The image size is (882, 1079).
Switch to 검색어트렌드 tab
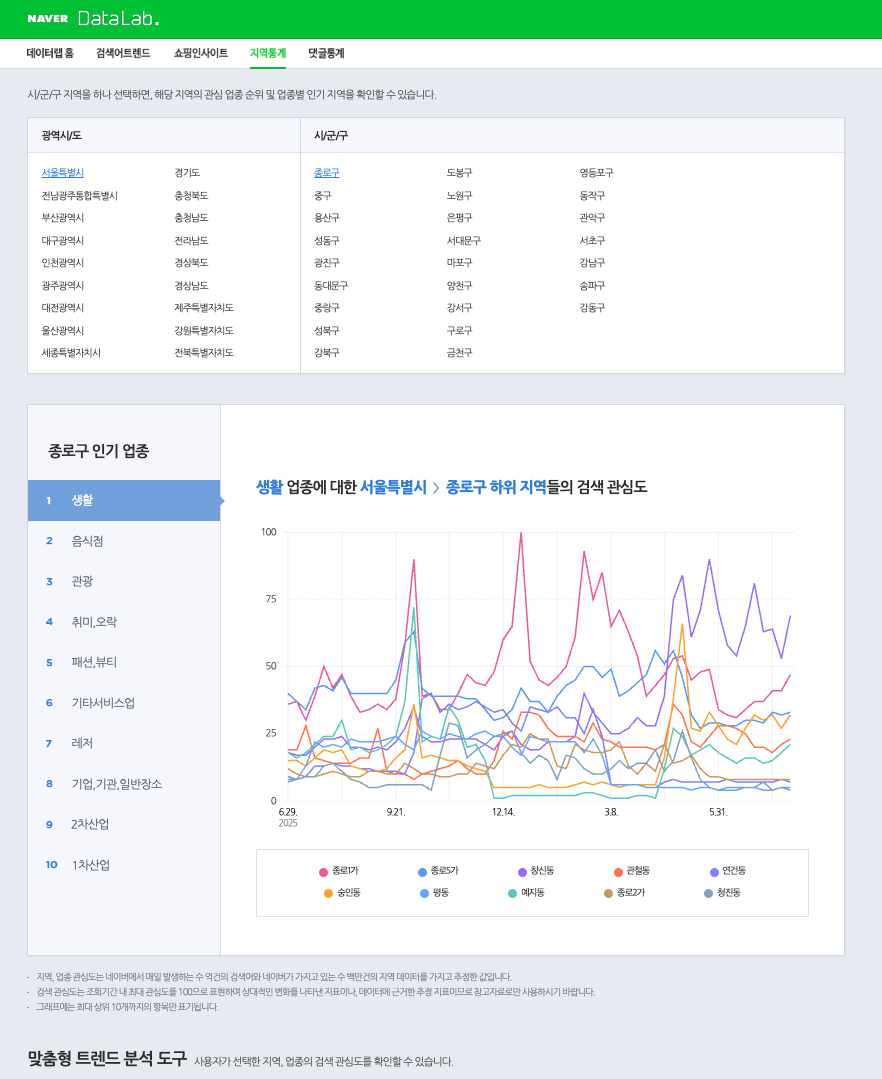click(123, 53)
